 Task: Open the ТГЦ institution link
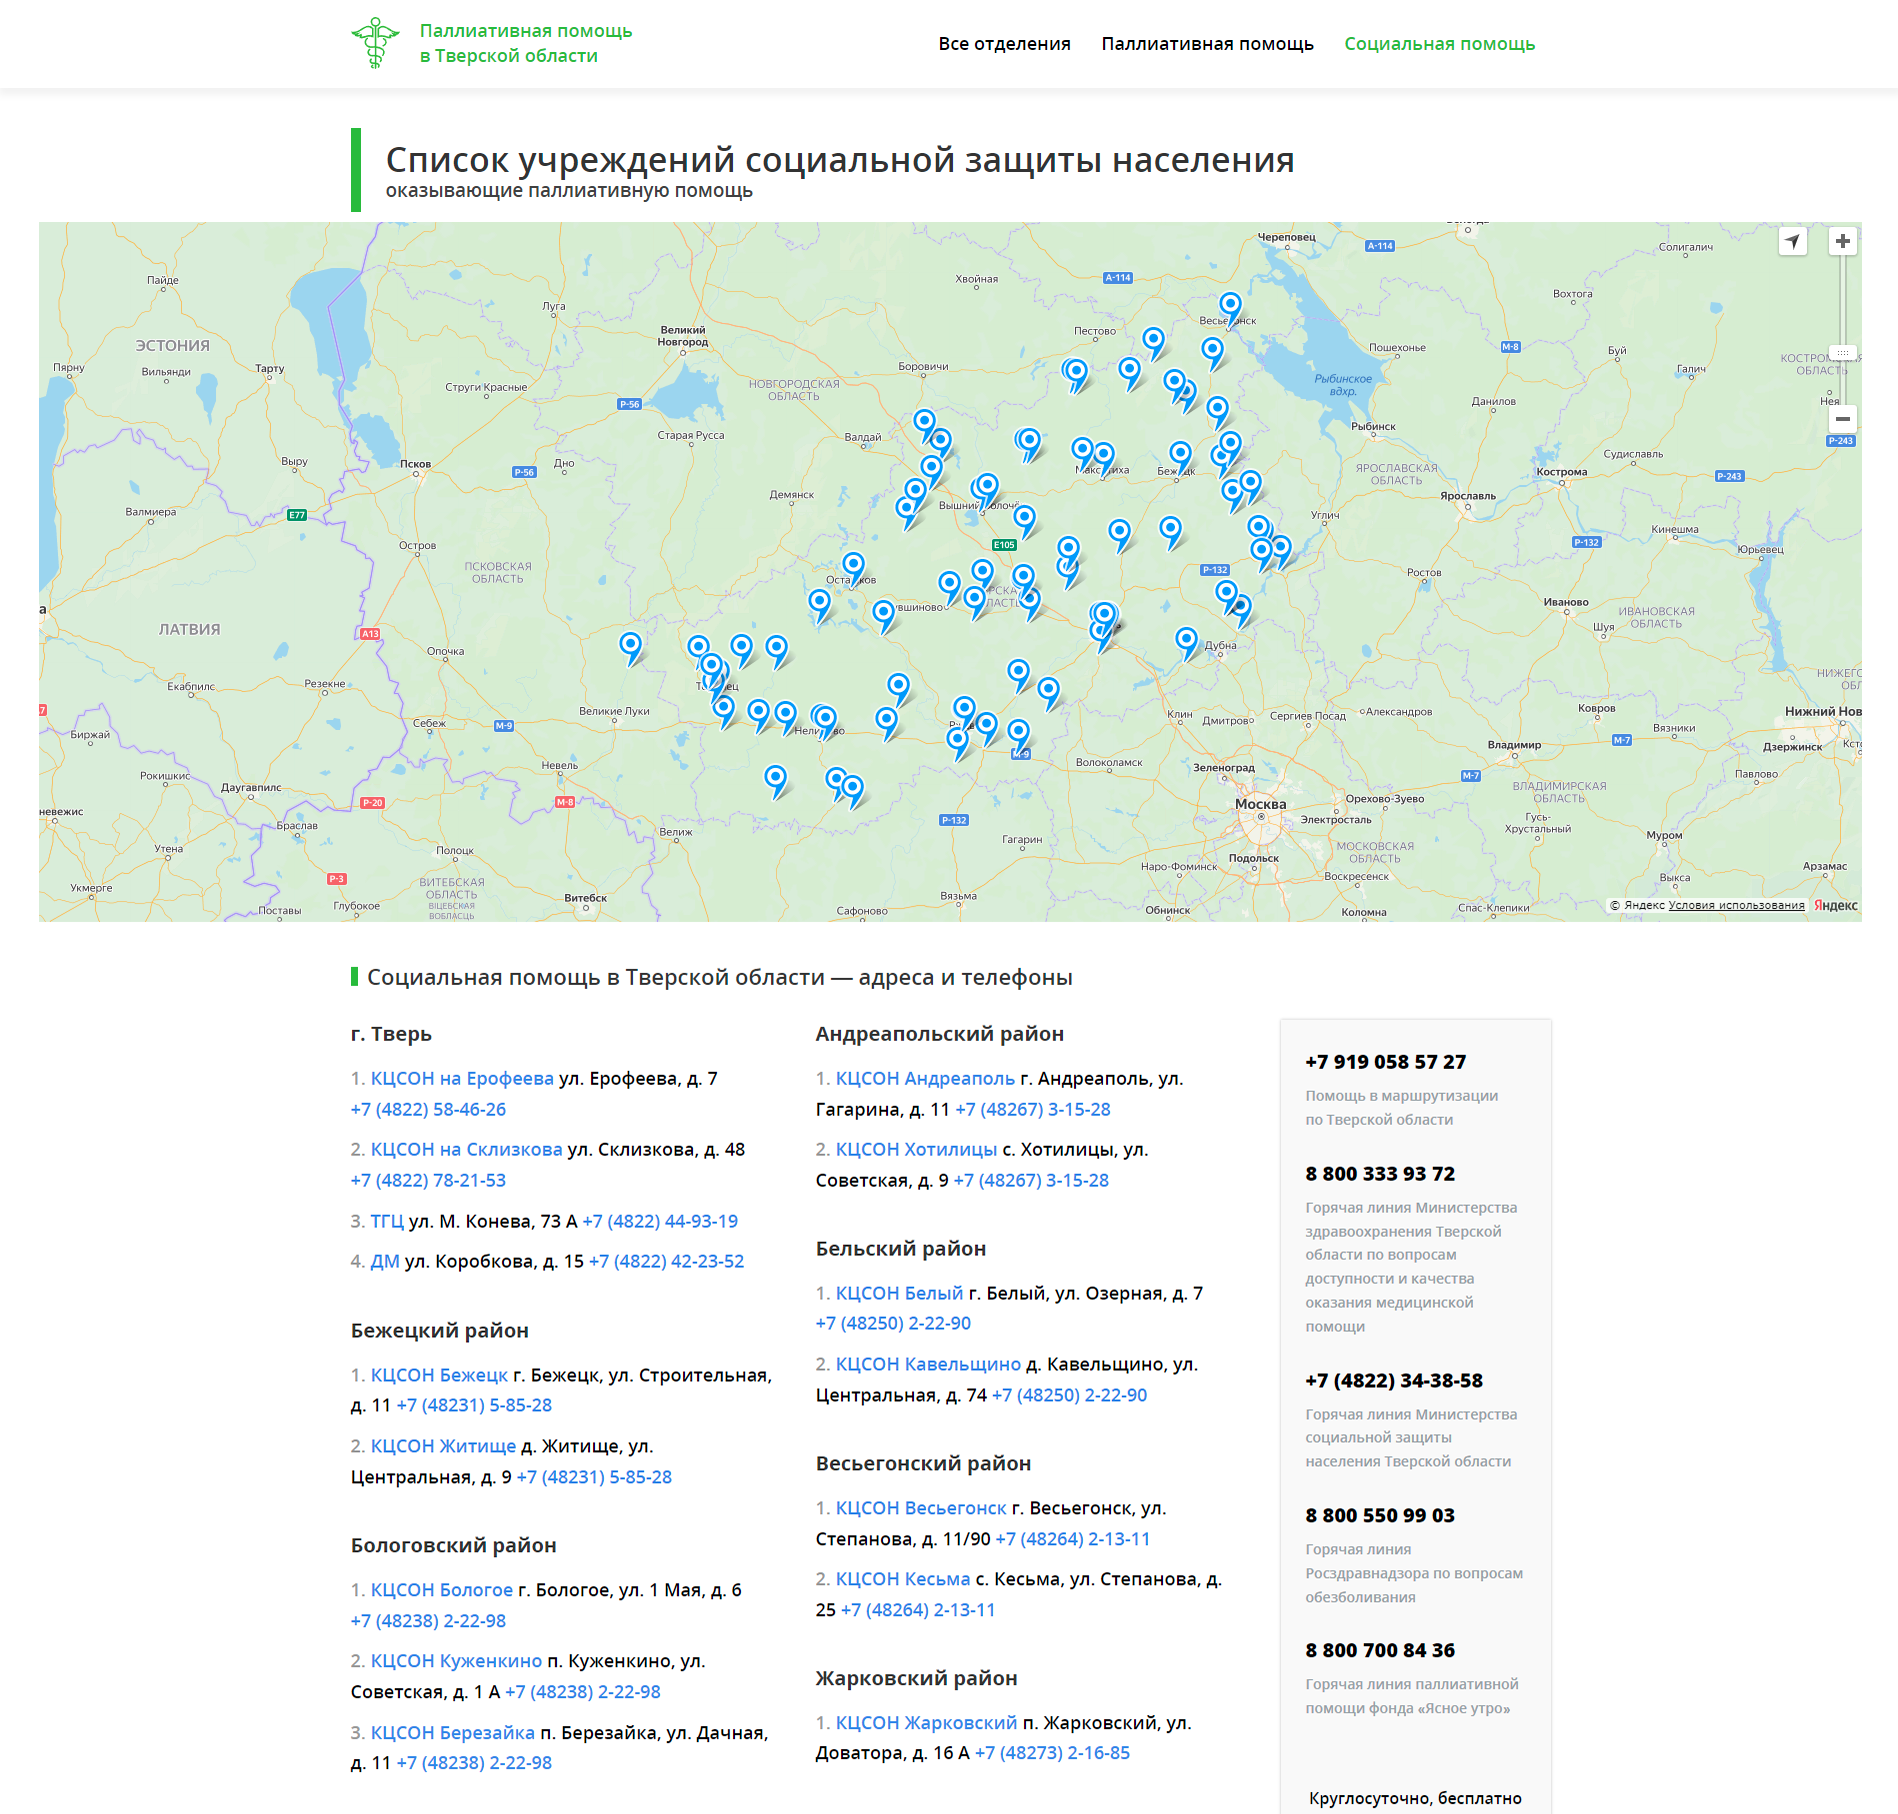[387, 1221]
